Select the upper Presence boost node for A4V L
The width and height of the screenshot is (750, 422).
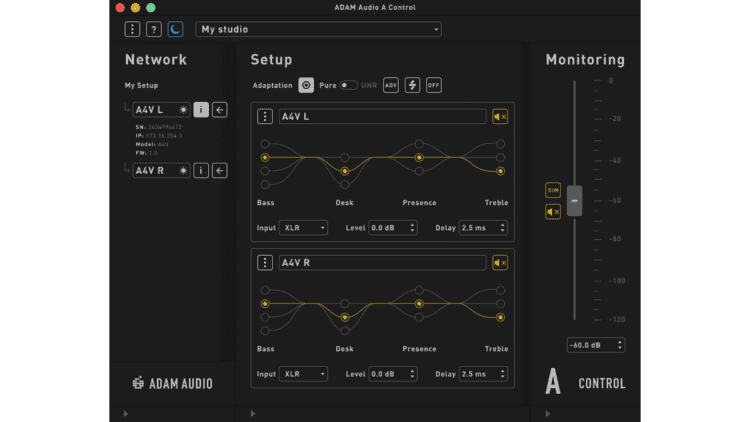419,144
